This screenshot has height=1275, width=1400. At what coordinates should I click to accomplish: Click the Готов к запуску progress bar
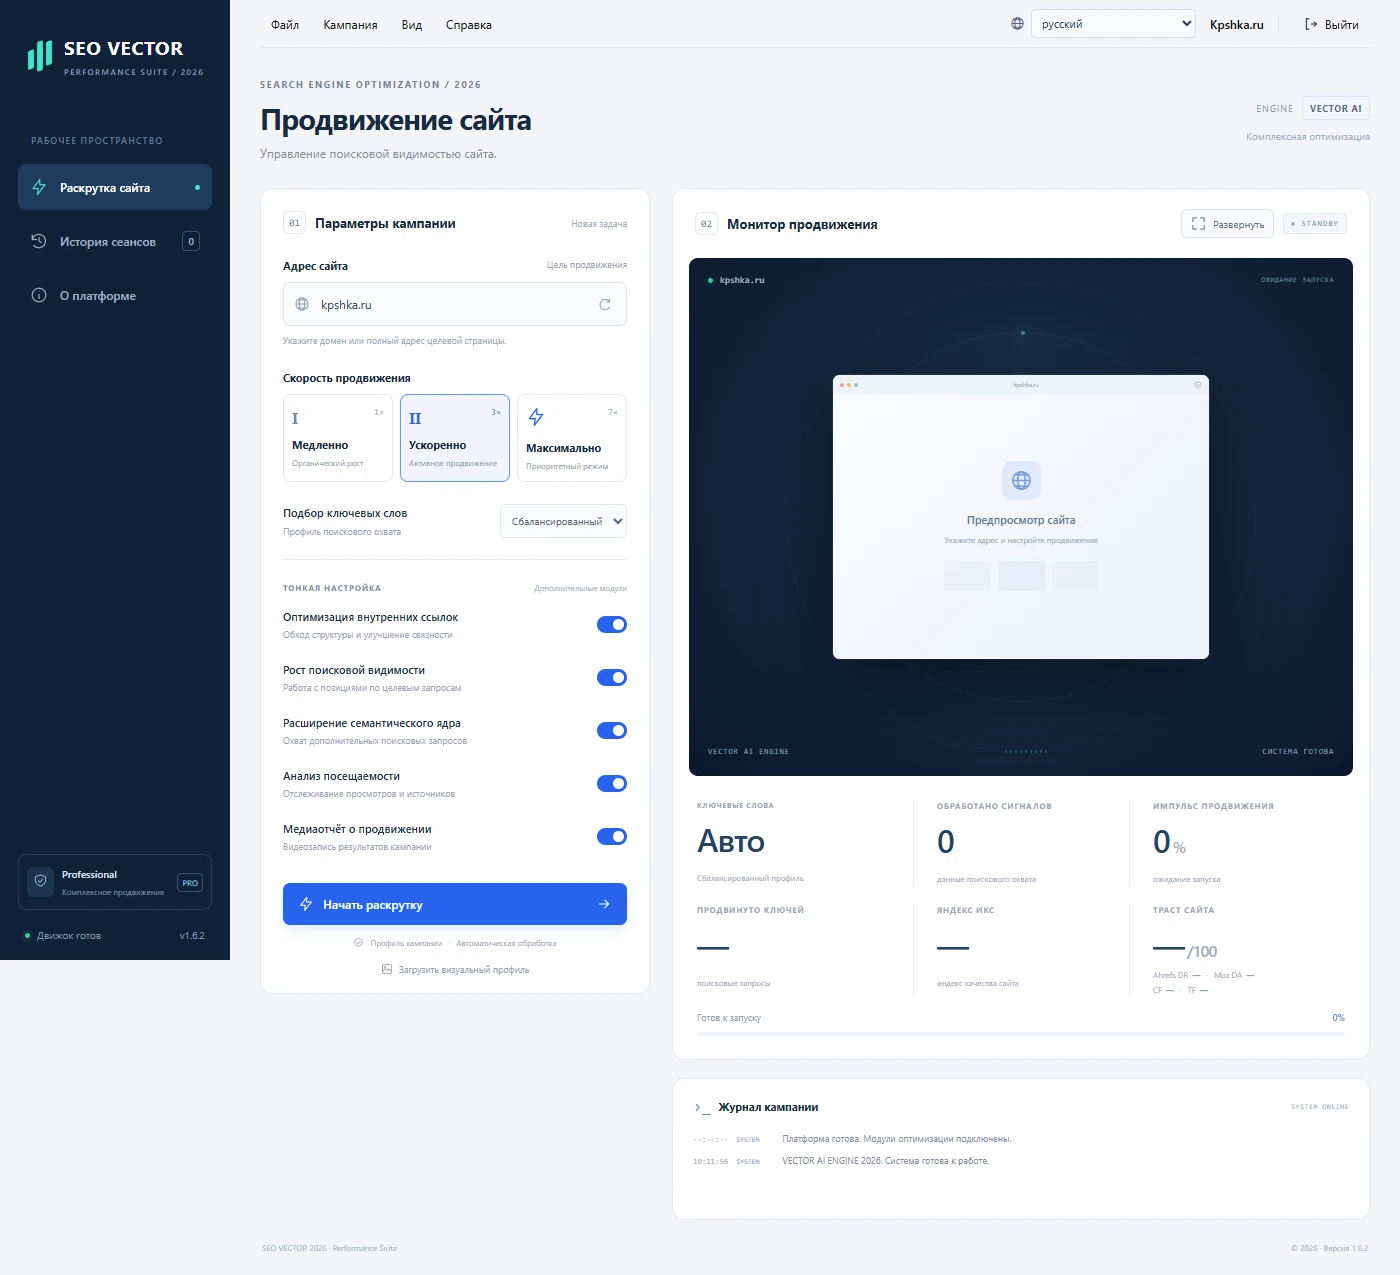1021,1034
